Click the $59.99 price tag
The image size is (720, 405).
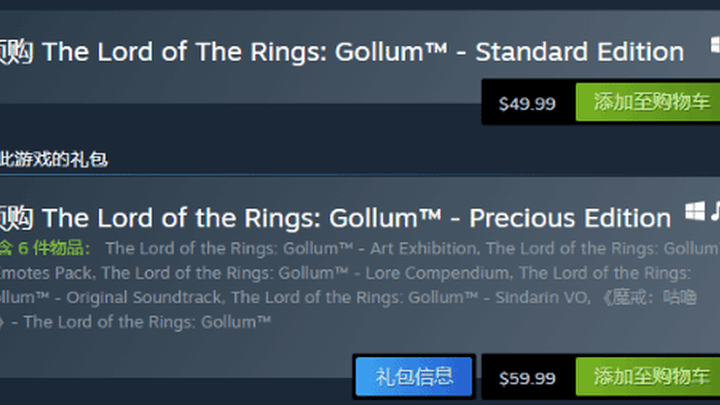pos(527,378)
